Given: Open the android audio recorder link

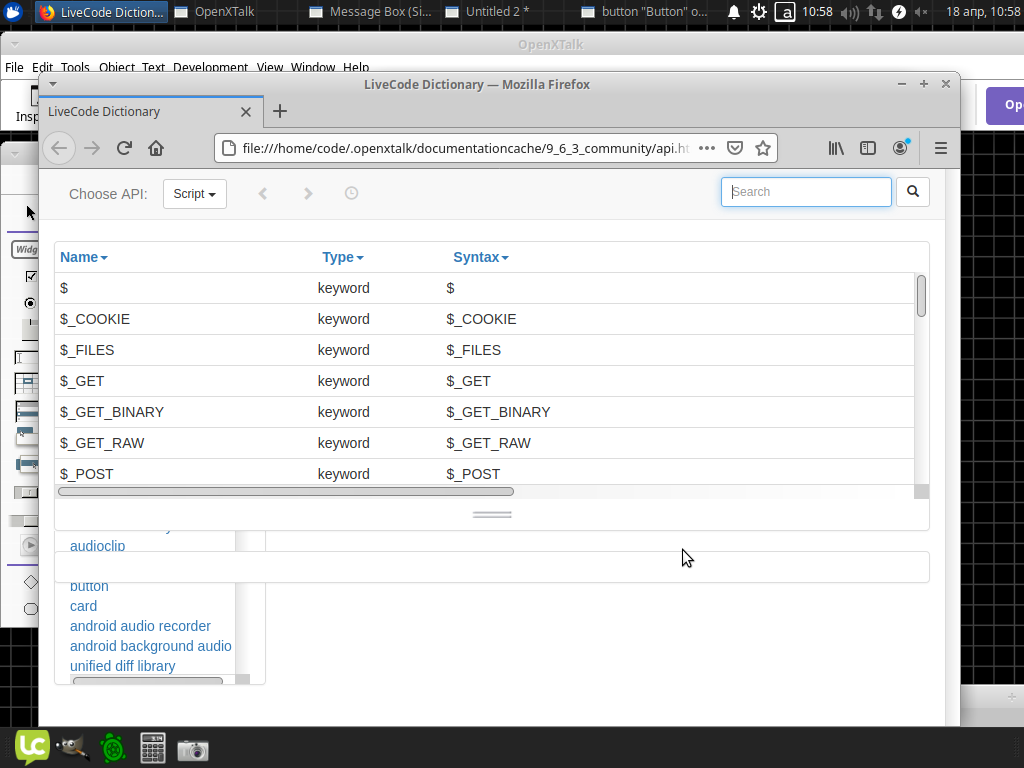Looking at the screenshot, I should click(140, 626).
